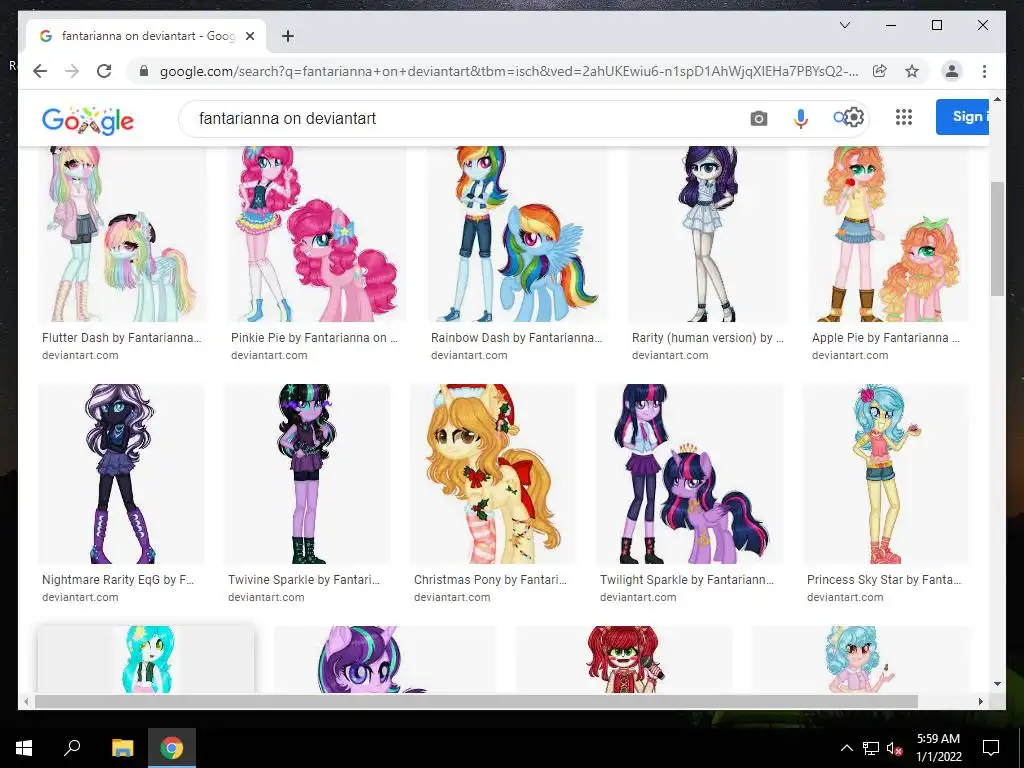Open Twivine Sparkle image thumbnail

308,473
